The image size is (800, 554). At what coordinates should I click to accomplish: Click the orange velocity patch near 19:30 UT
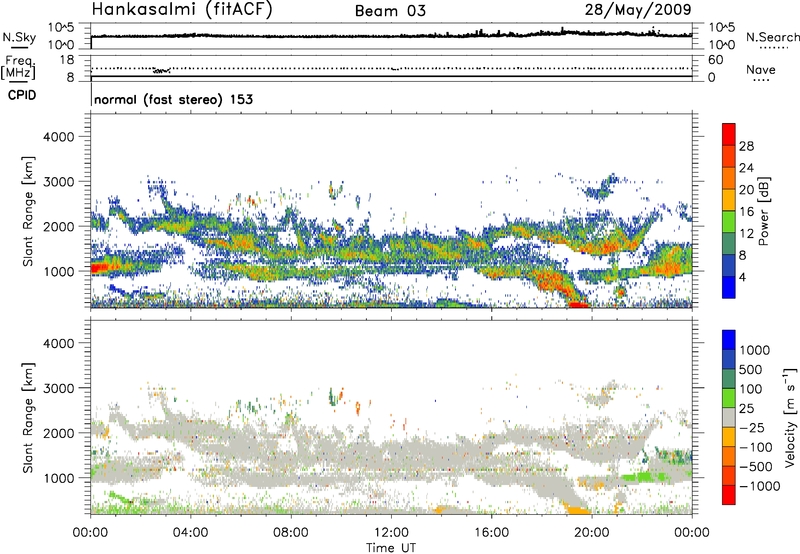[578, 509]
